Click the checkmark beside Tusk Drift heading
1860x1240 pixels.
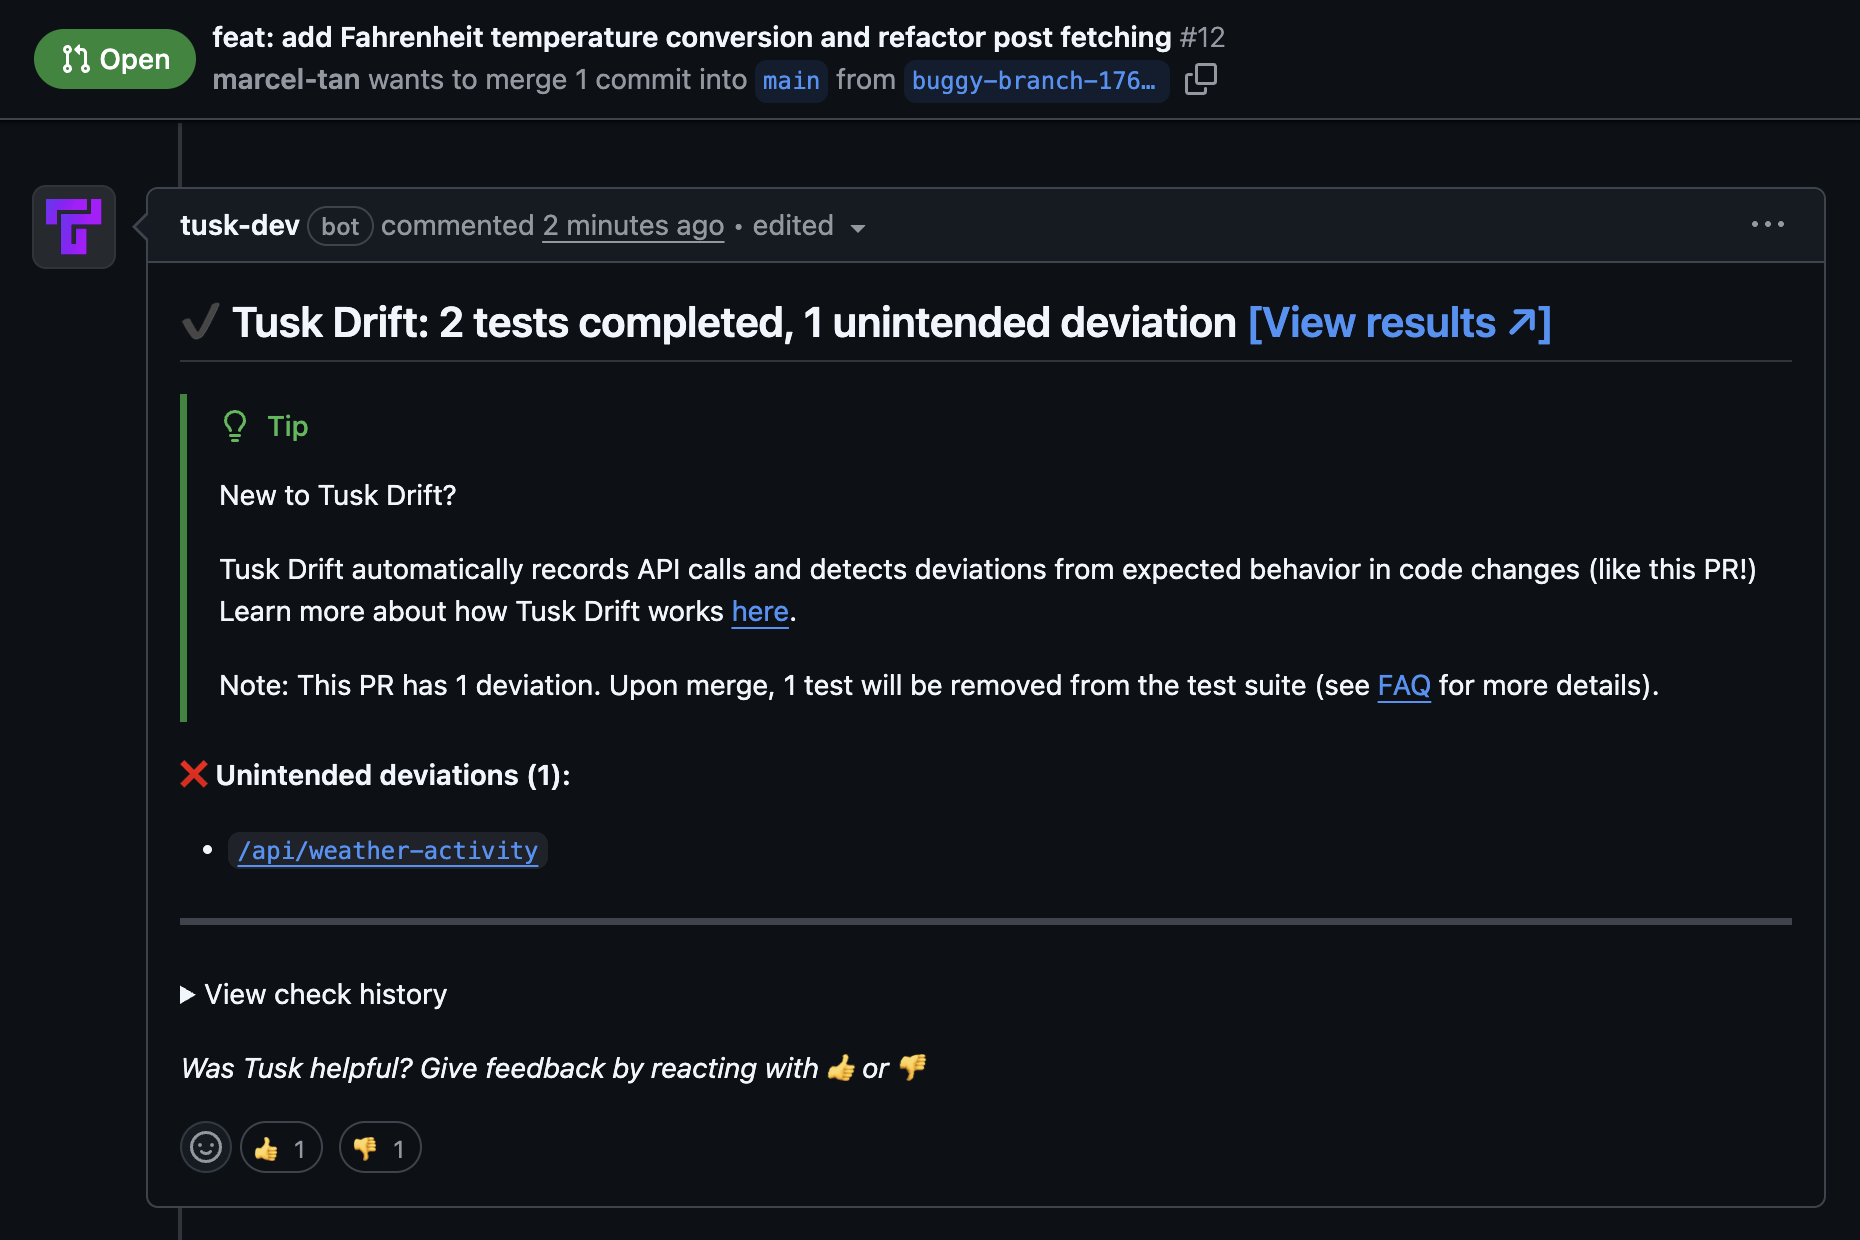pyautogui.click(x=199, y=322)
